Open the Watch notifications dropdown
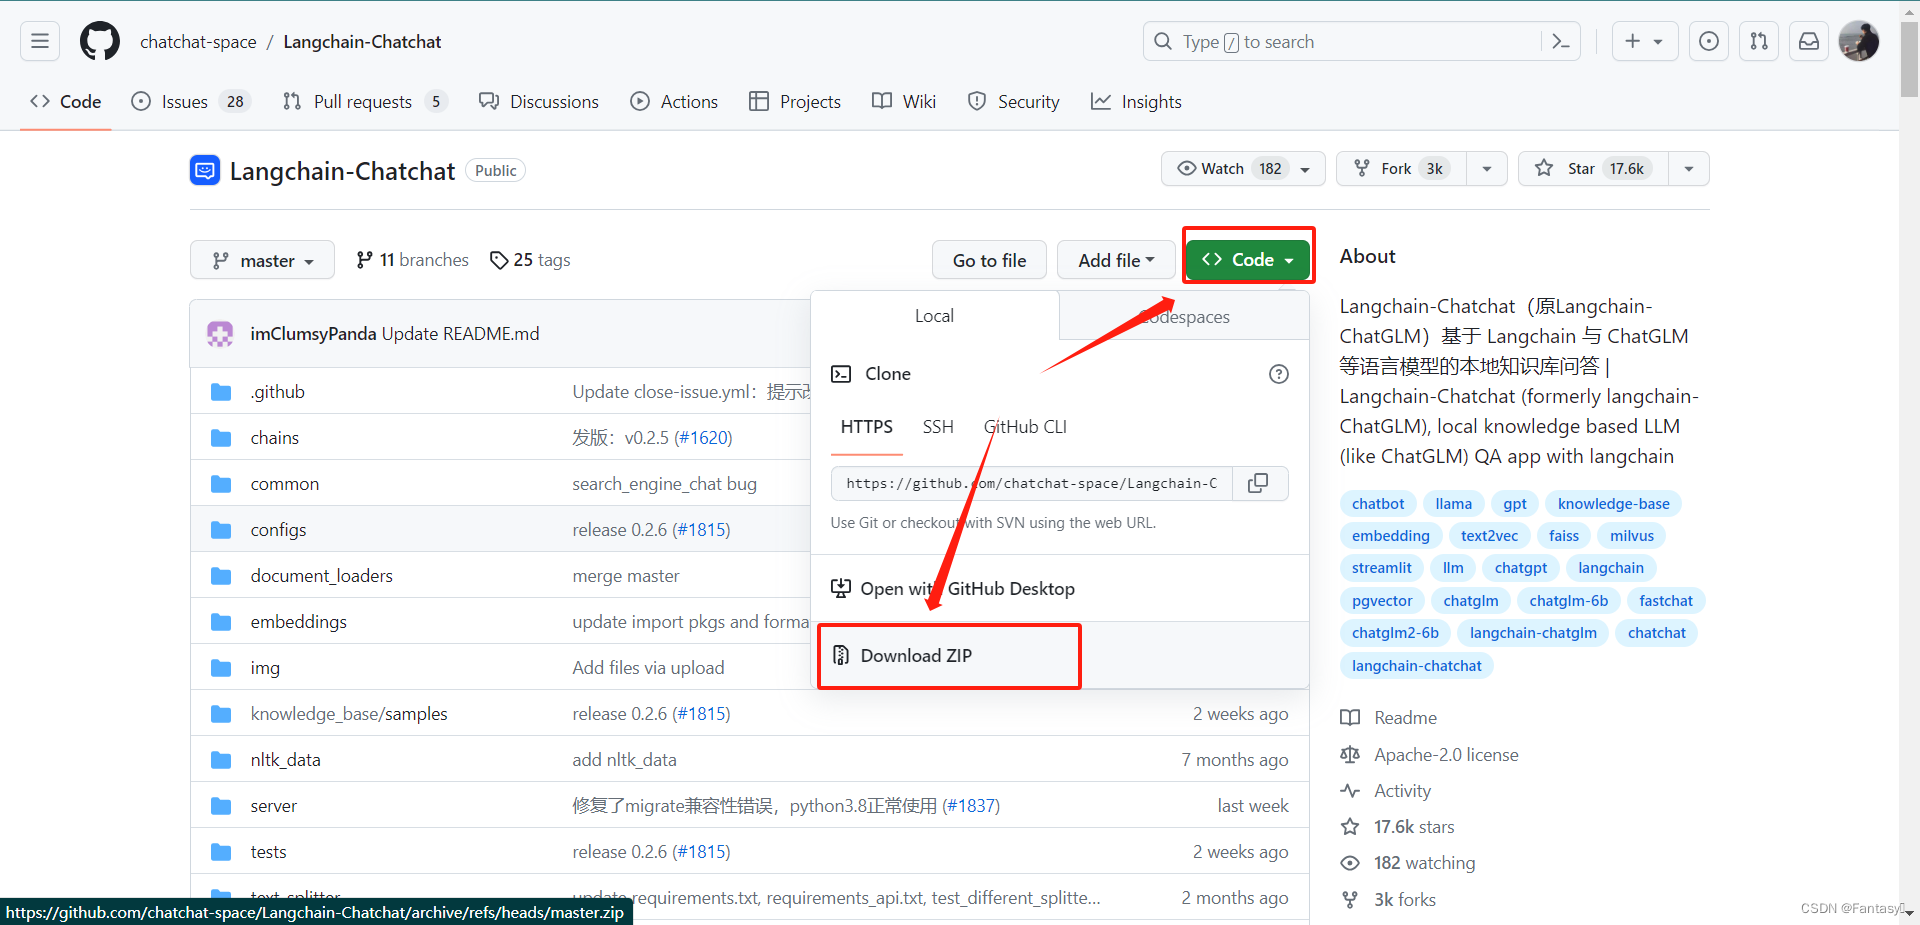 [x=1243, y=169]
